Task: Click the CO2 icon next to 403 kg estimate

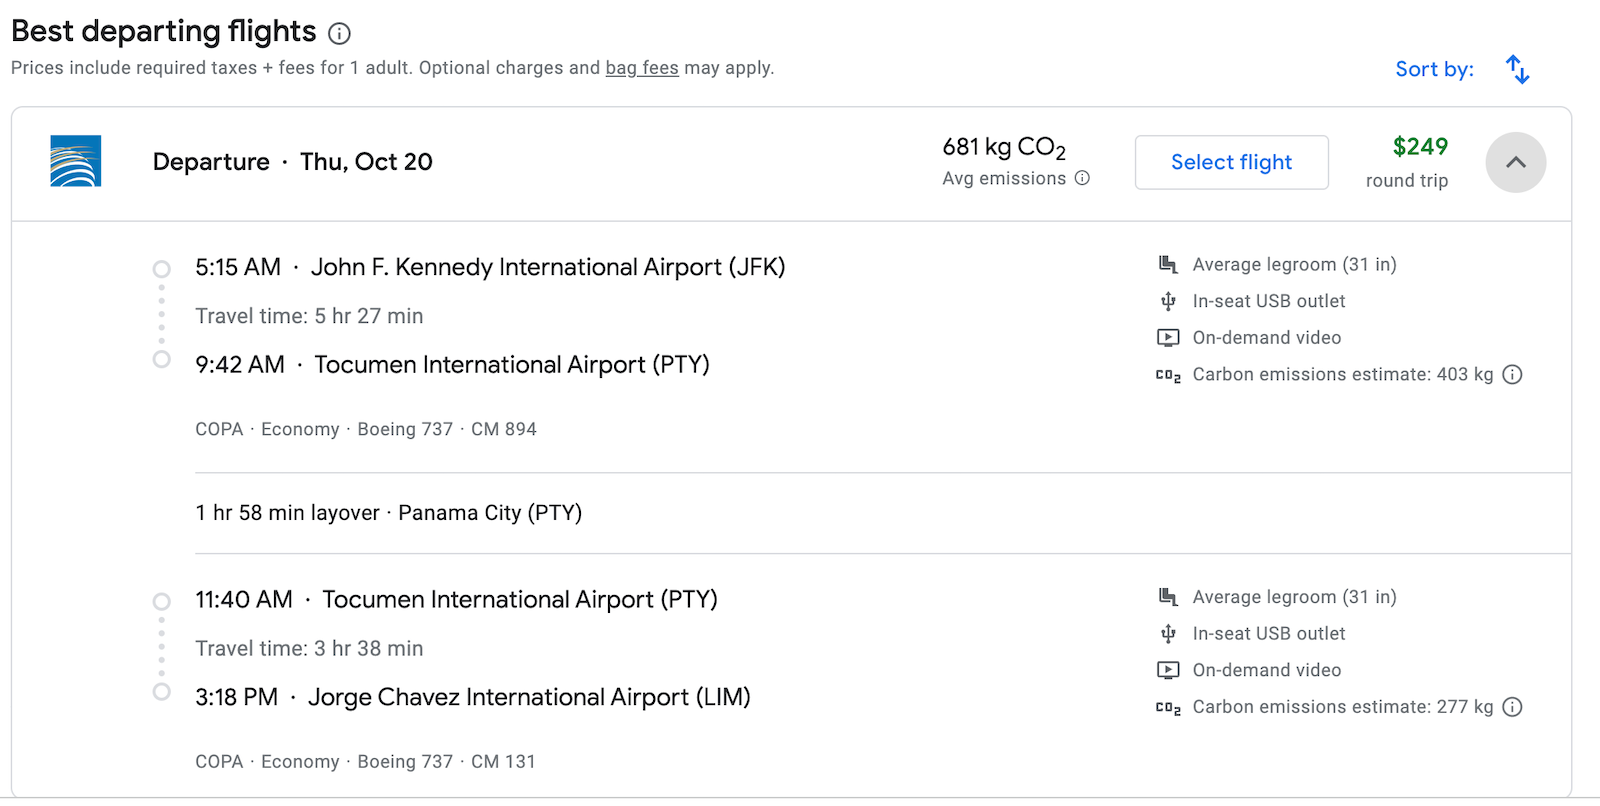Action: [1167, 374]
